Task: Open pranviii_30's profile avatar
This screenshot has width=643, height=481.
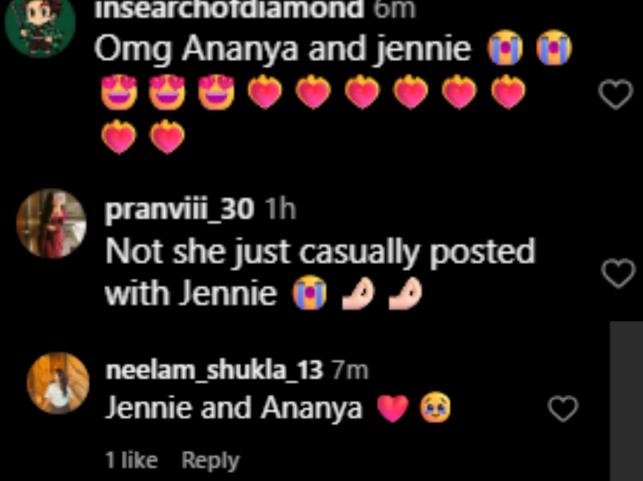Action: (x=51, y=223)
